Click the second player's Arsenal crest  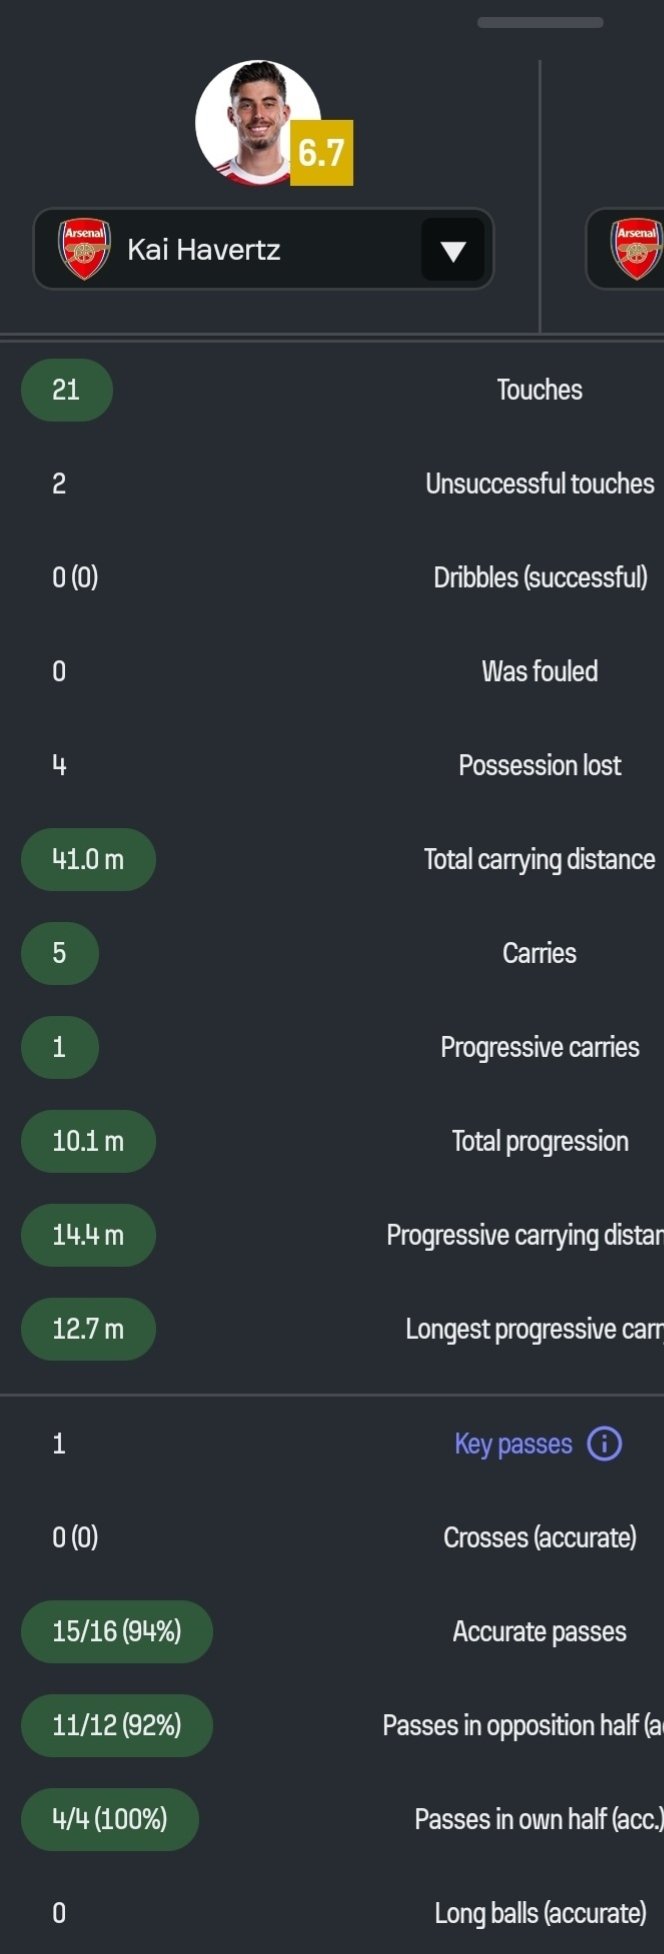tap(637, 249)
